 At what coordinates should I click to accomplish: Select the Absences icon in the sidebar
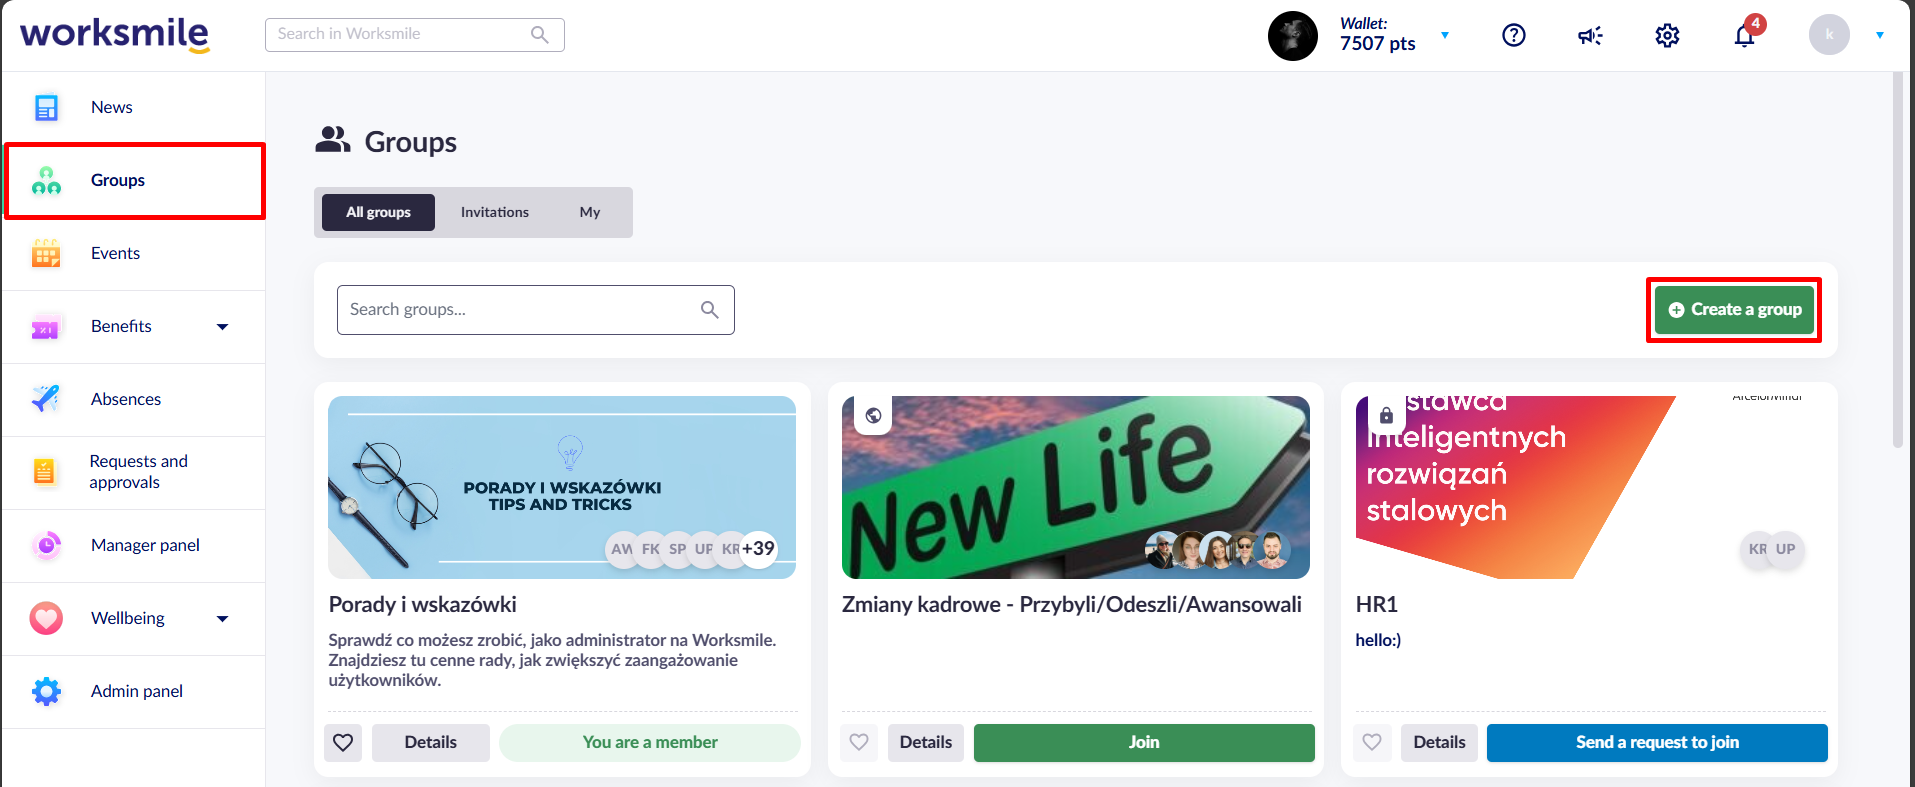46,399
